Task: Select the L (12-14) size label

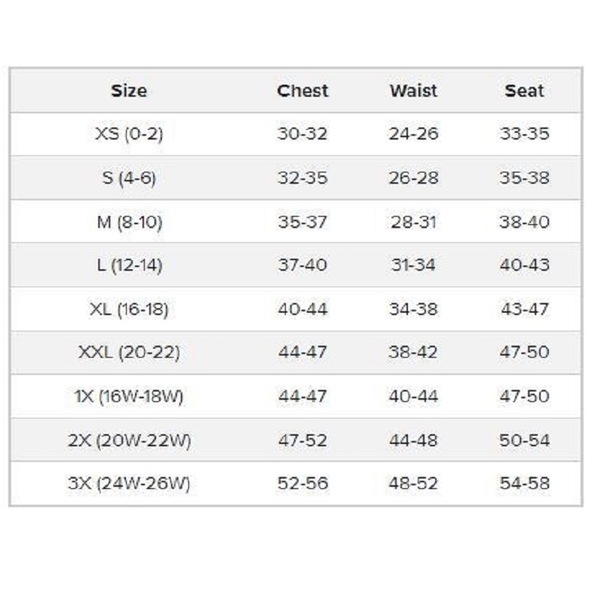Action: pyautogui.click(x=129, y=265)
